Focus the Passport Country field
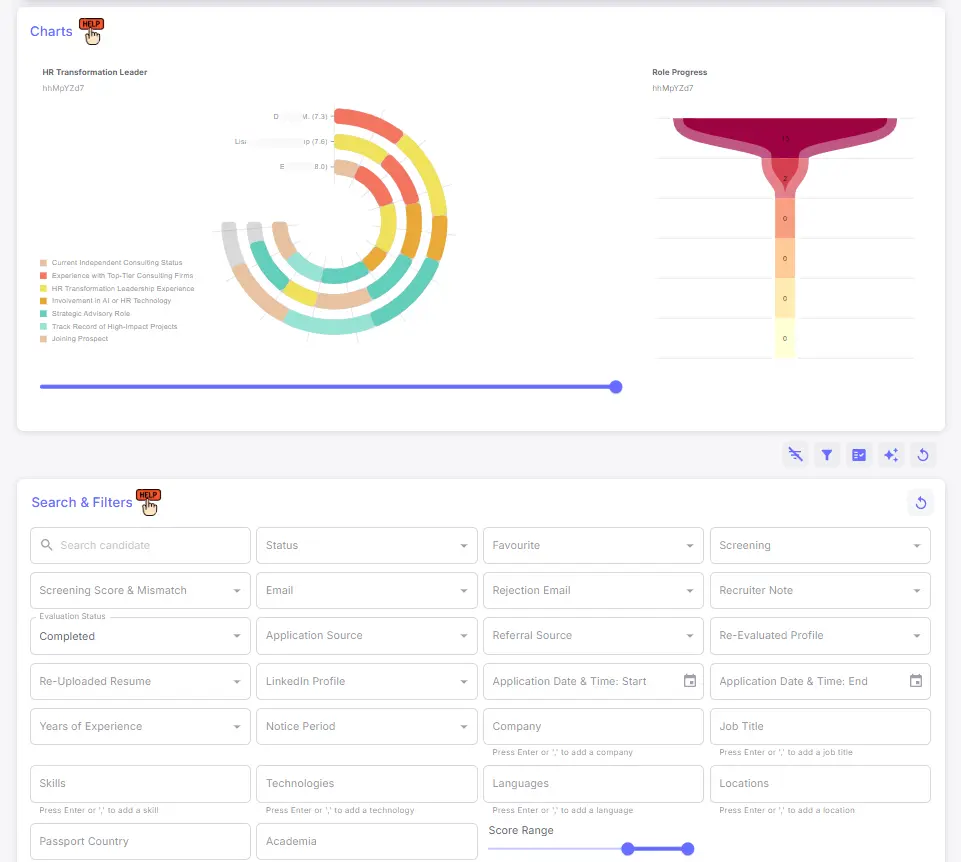961x862 pixels. pos(140,841)
